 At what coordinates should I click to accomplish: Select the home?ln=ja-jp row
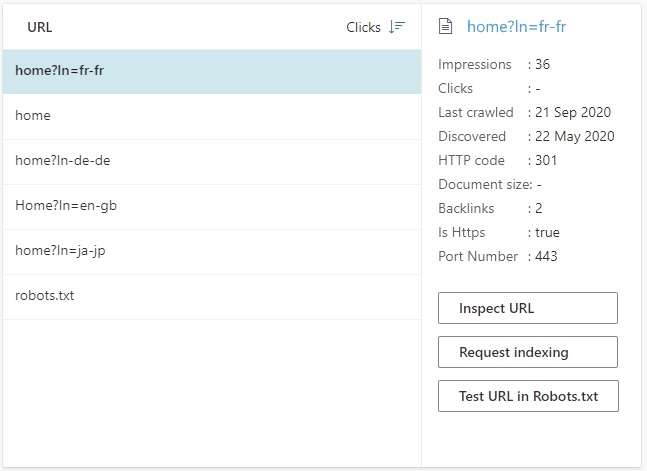(212, 252)
